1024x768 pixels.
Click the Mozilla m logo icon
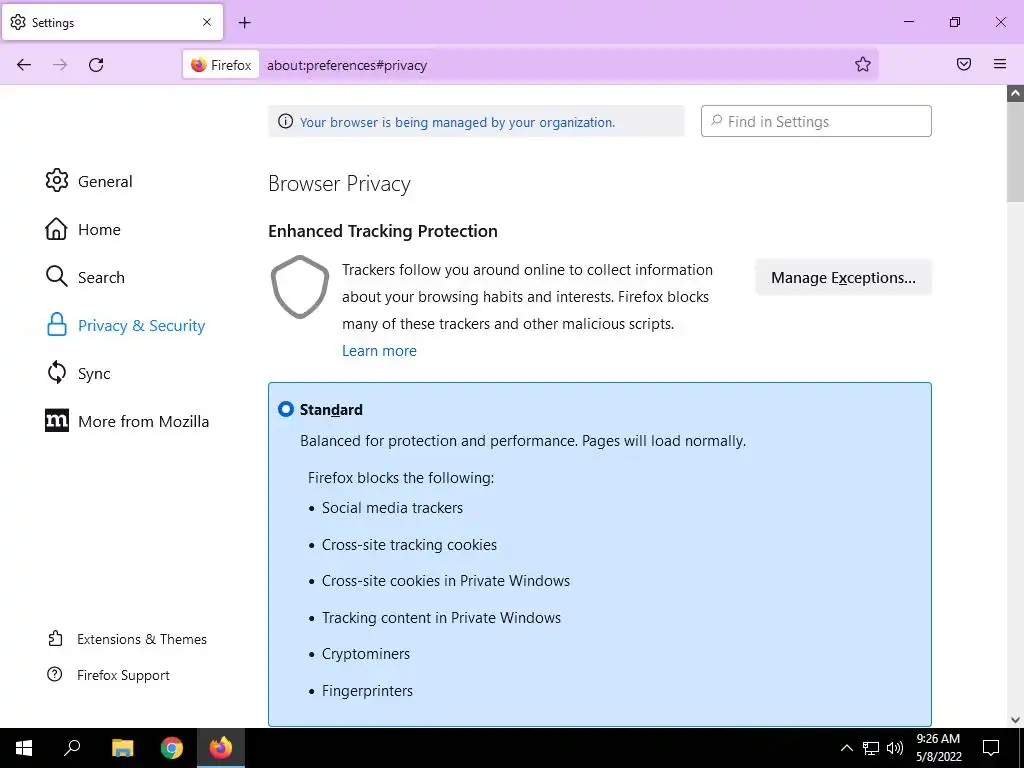pyautogui.click(x=57, y=421)
